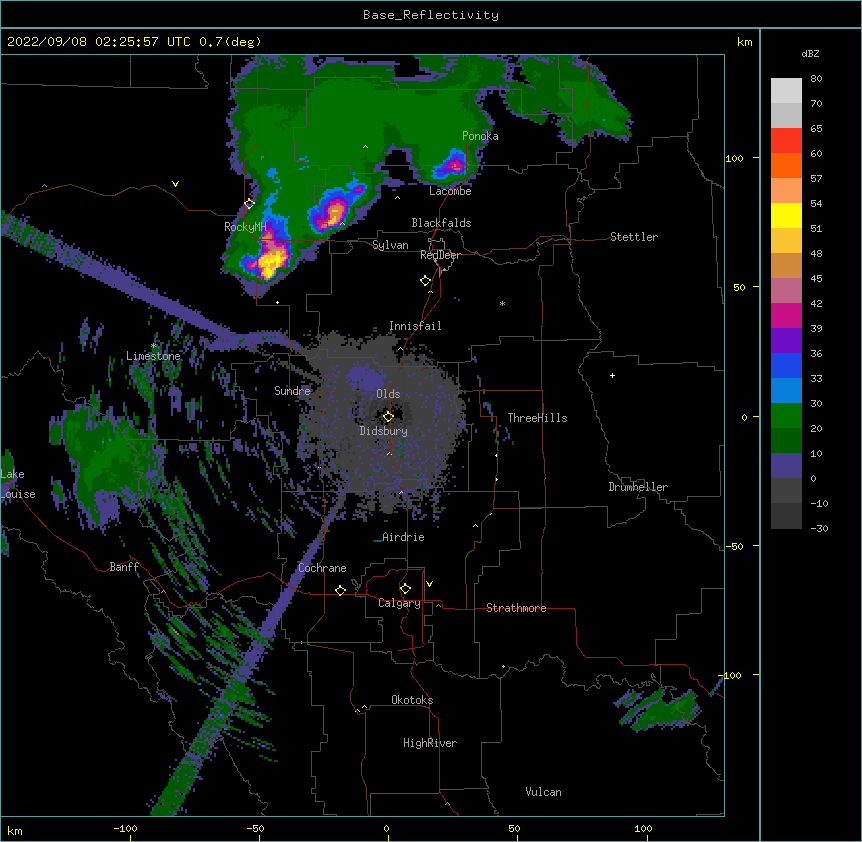Click the magenta storm cell near Ponoka

click(x=455, y=164)
